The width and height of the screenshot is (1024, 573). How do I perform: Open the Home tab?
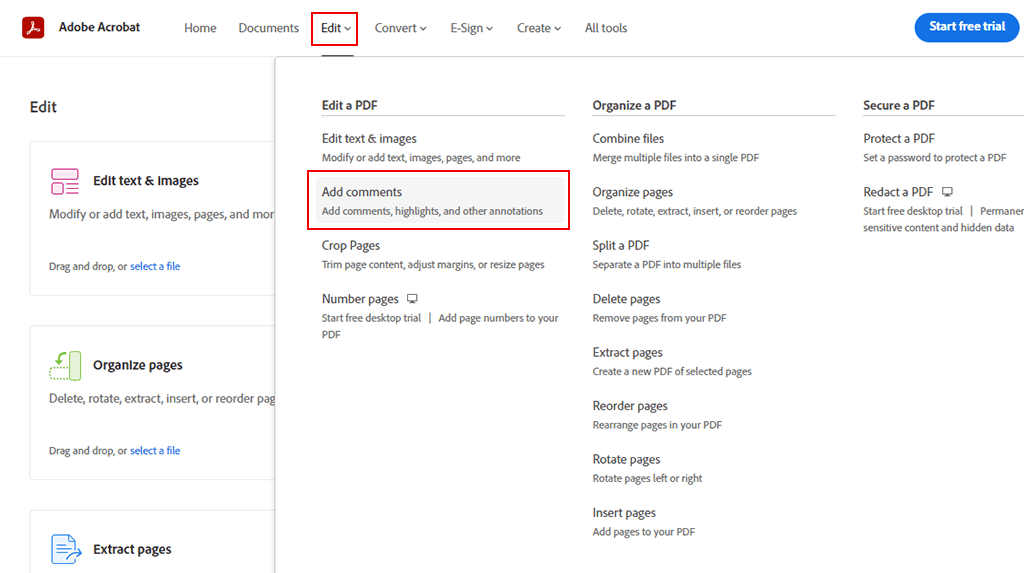[200, 28]
